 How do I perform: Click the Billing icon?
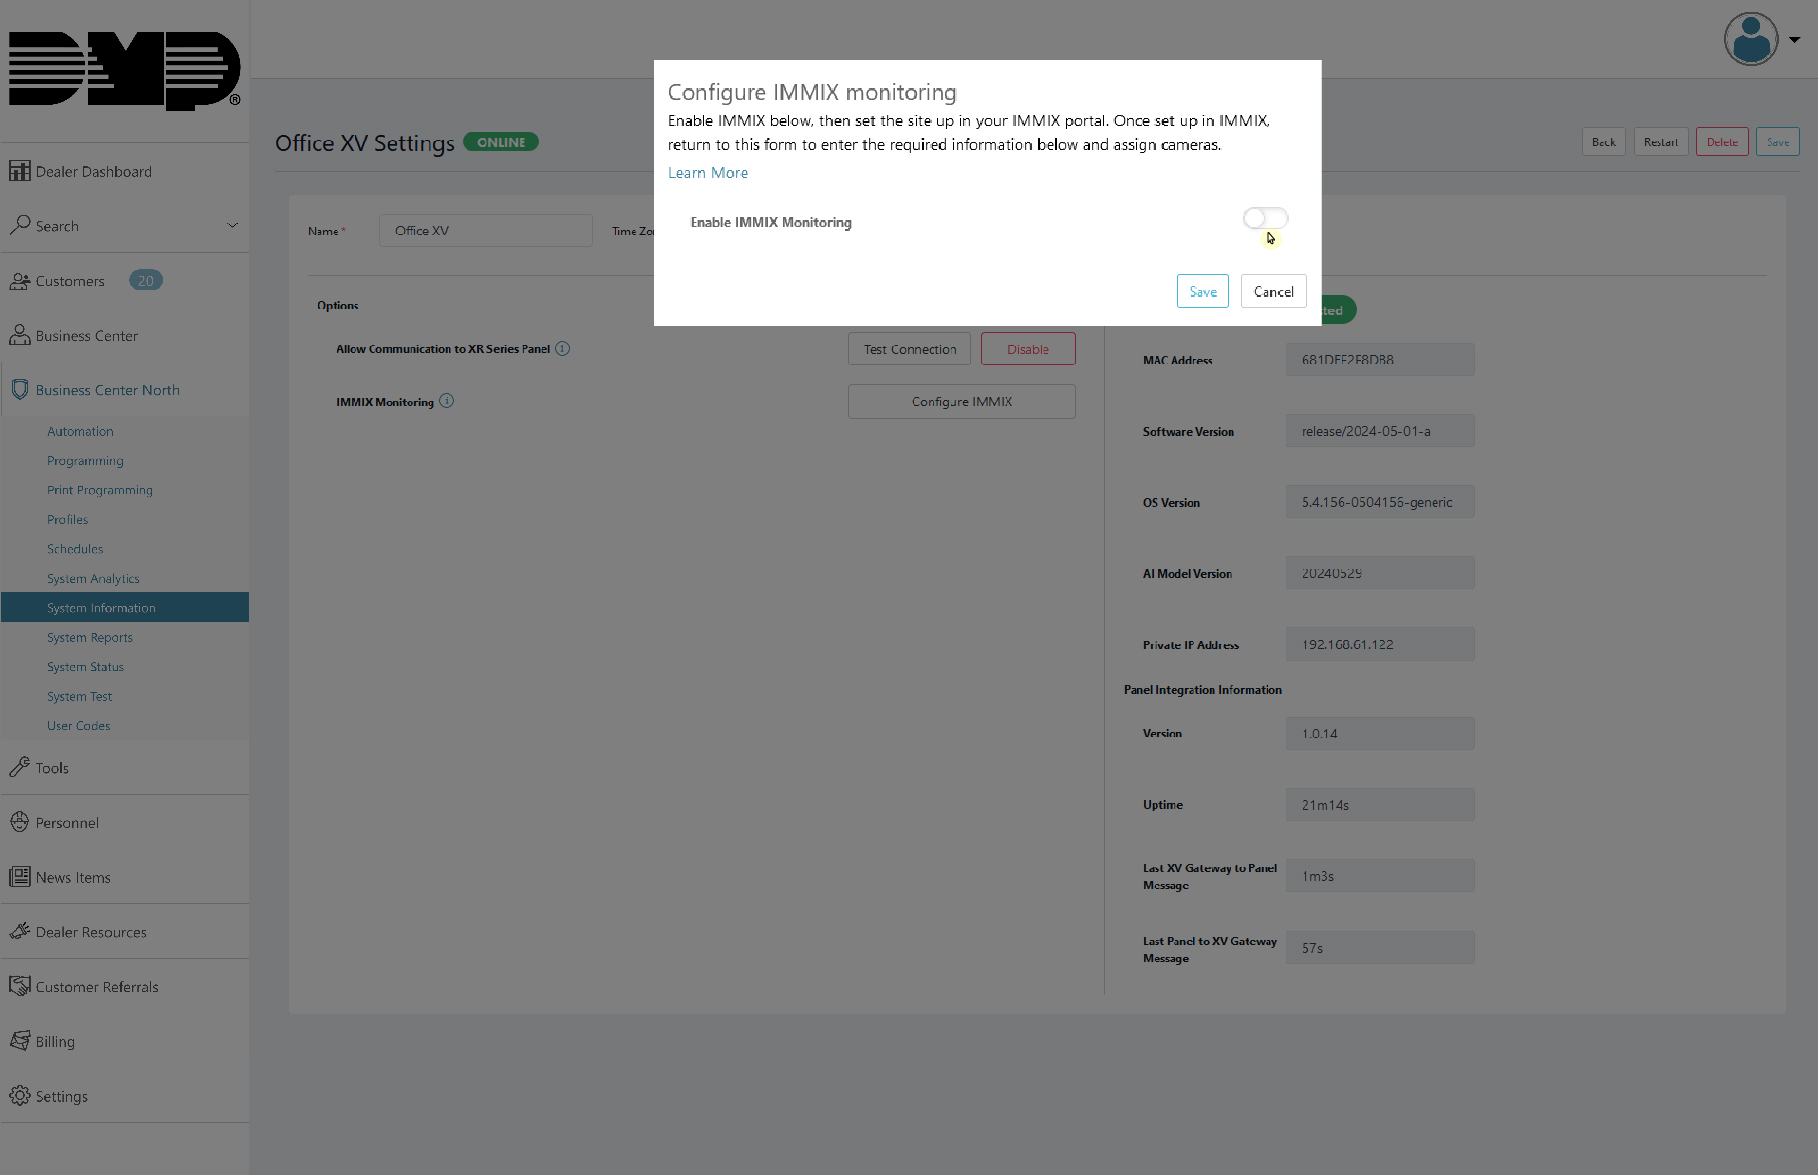click(19, 1040)
